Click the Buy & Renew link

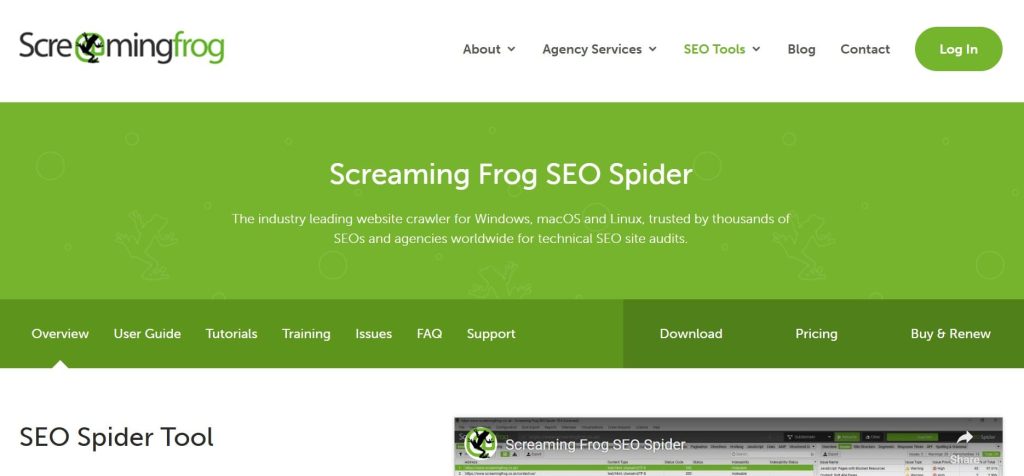coord(950,334)
